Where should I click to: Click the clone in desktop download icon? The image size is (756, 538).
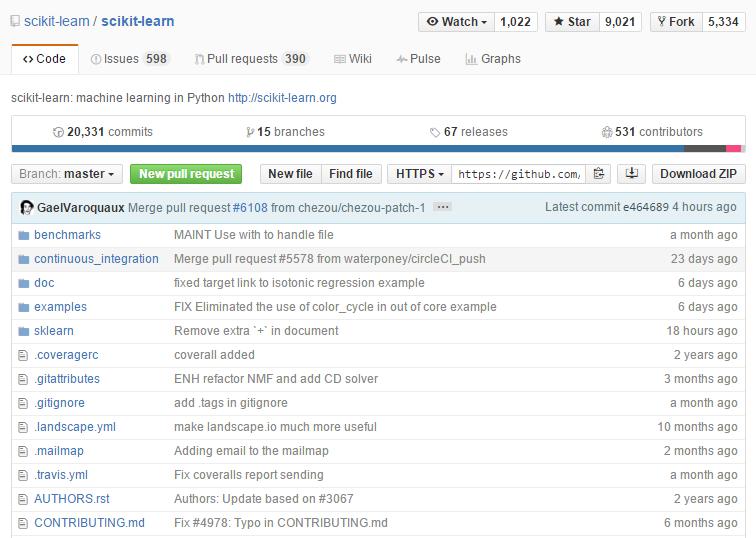(x=631, y=174)
